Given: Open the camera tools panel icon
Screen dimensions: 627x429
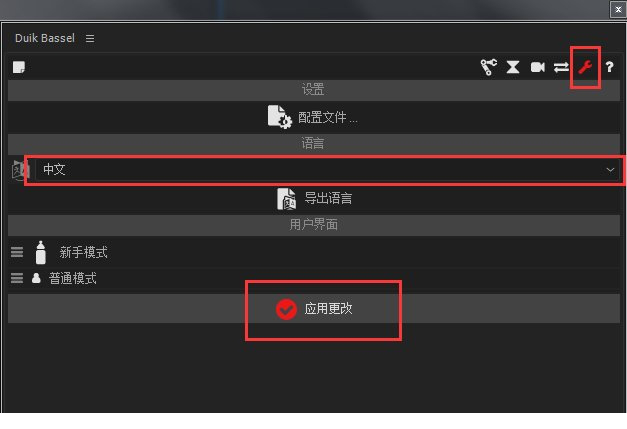Looking at the screenshot, I should point(537,67).
